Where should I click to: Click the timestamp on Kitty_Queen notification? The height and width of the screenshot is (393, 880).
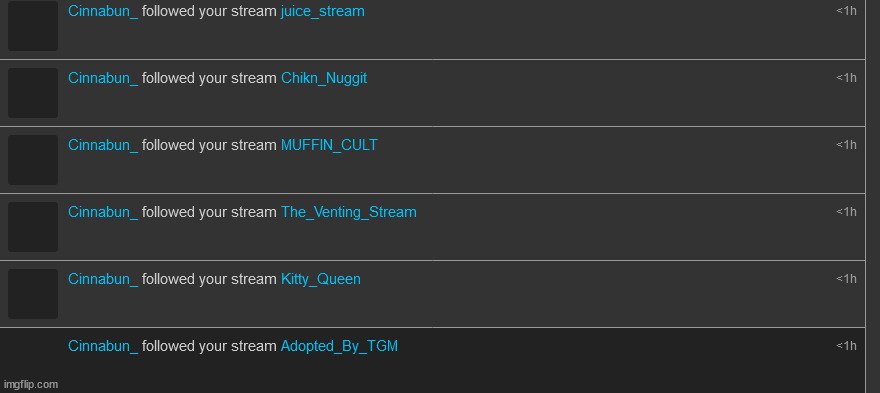[x=846, y=278]
